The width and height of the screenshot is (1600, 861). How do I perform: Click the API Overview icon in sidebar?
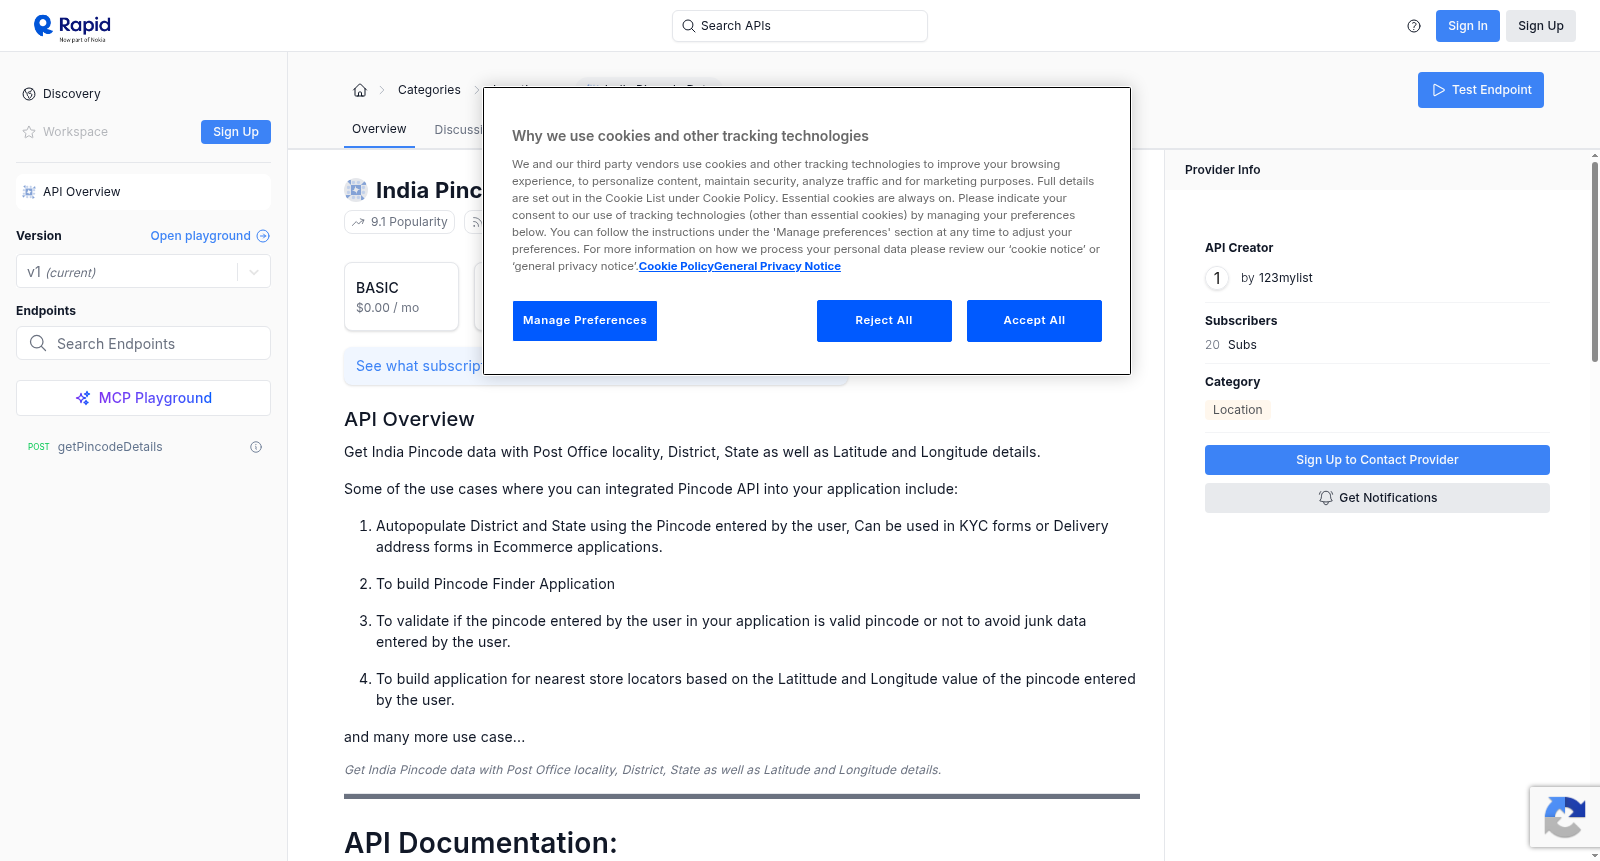(x=29, y=192)
